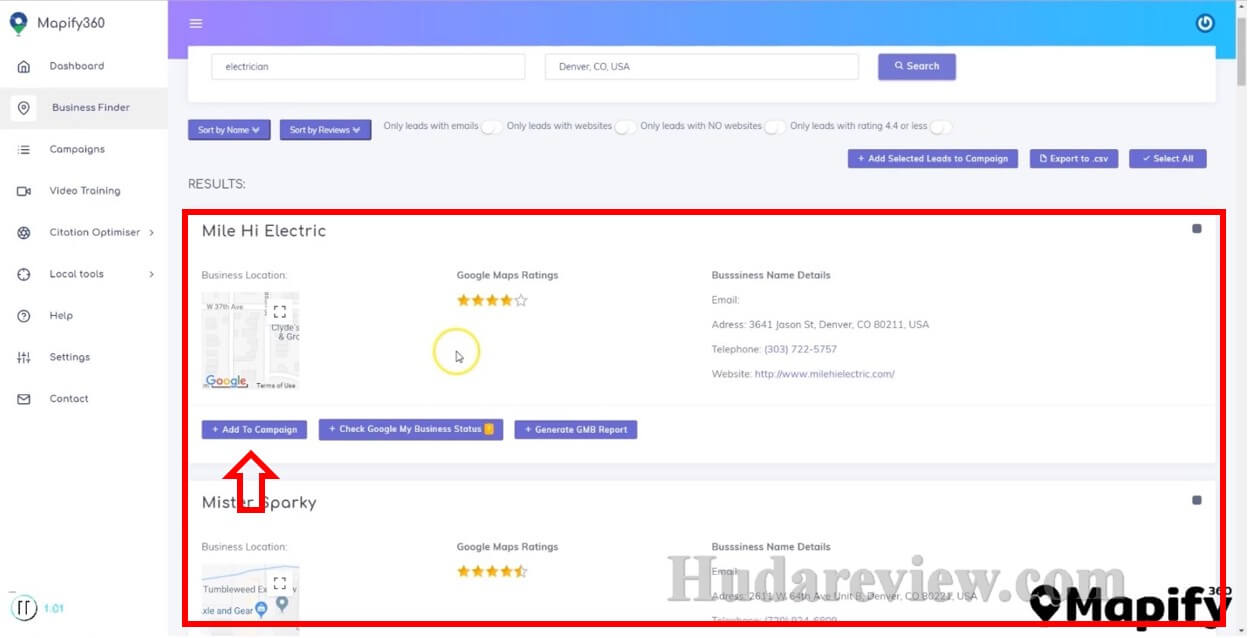Image resolution: width=1249 pixels, height=638 pixels.
Task: Click the power logout icon
Action: [x=1205, y=23]
